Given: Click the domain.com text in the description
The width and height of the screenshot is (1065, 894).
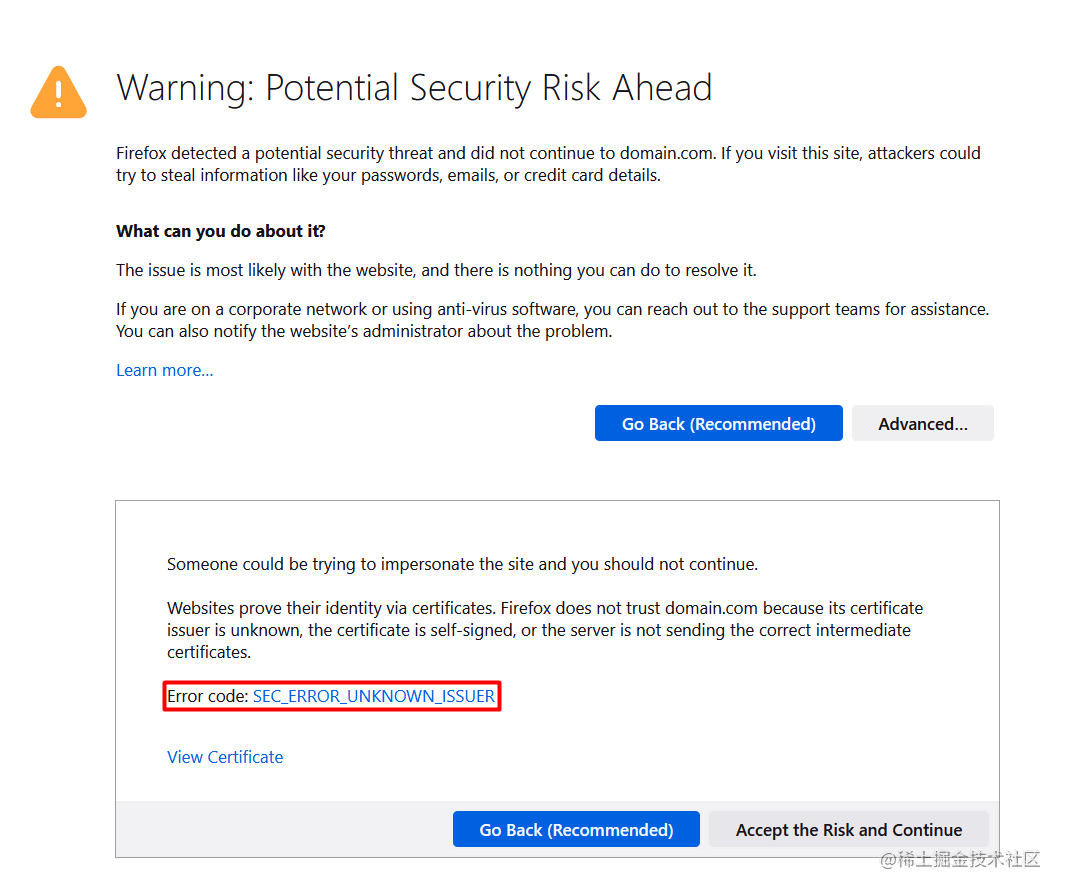Looking at the screenshot, I should pos(664,153).
